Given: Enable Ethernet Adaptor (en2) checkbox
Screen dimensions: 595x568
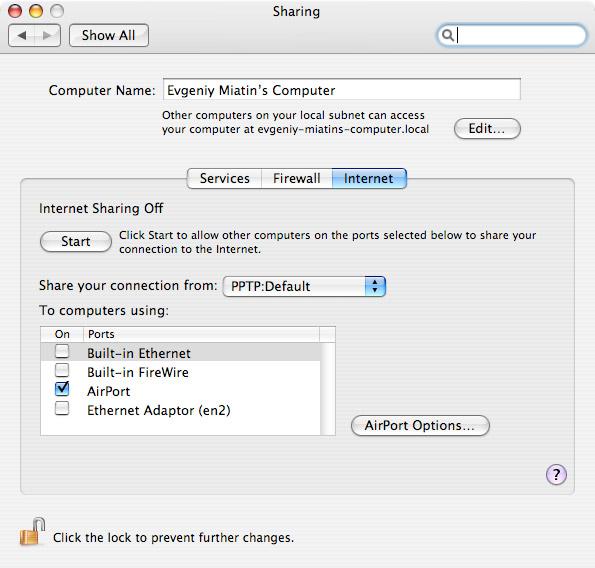Looking at the screenshot, I should (62, 408).
